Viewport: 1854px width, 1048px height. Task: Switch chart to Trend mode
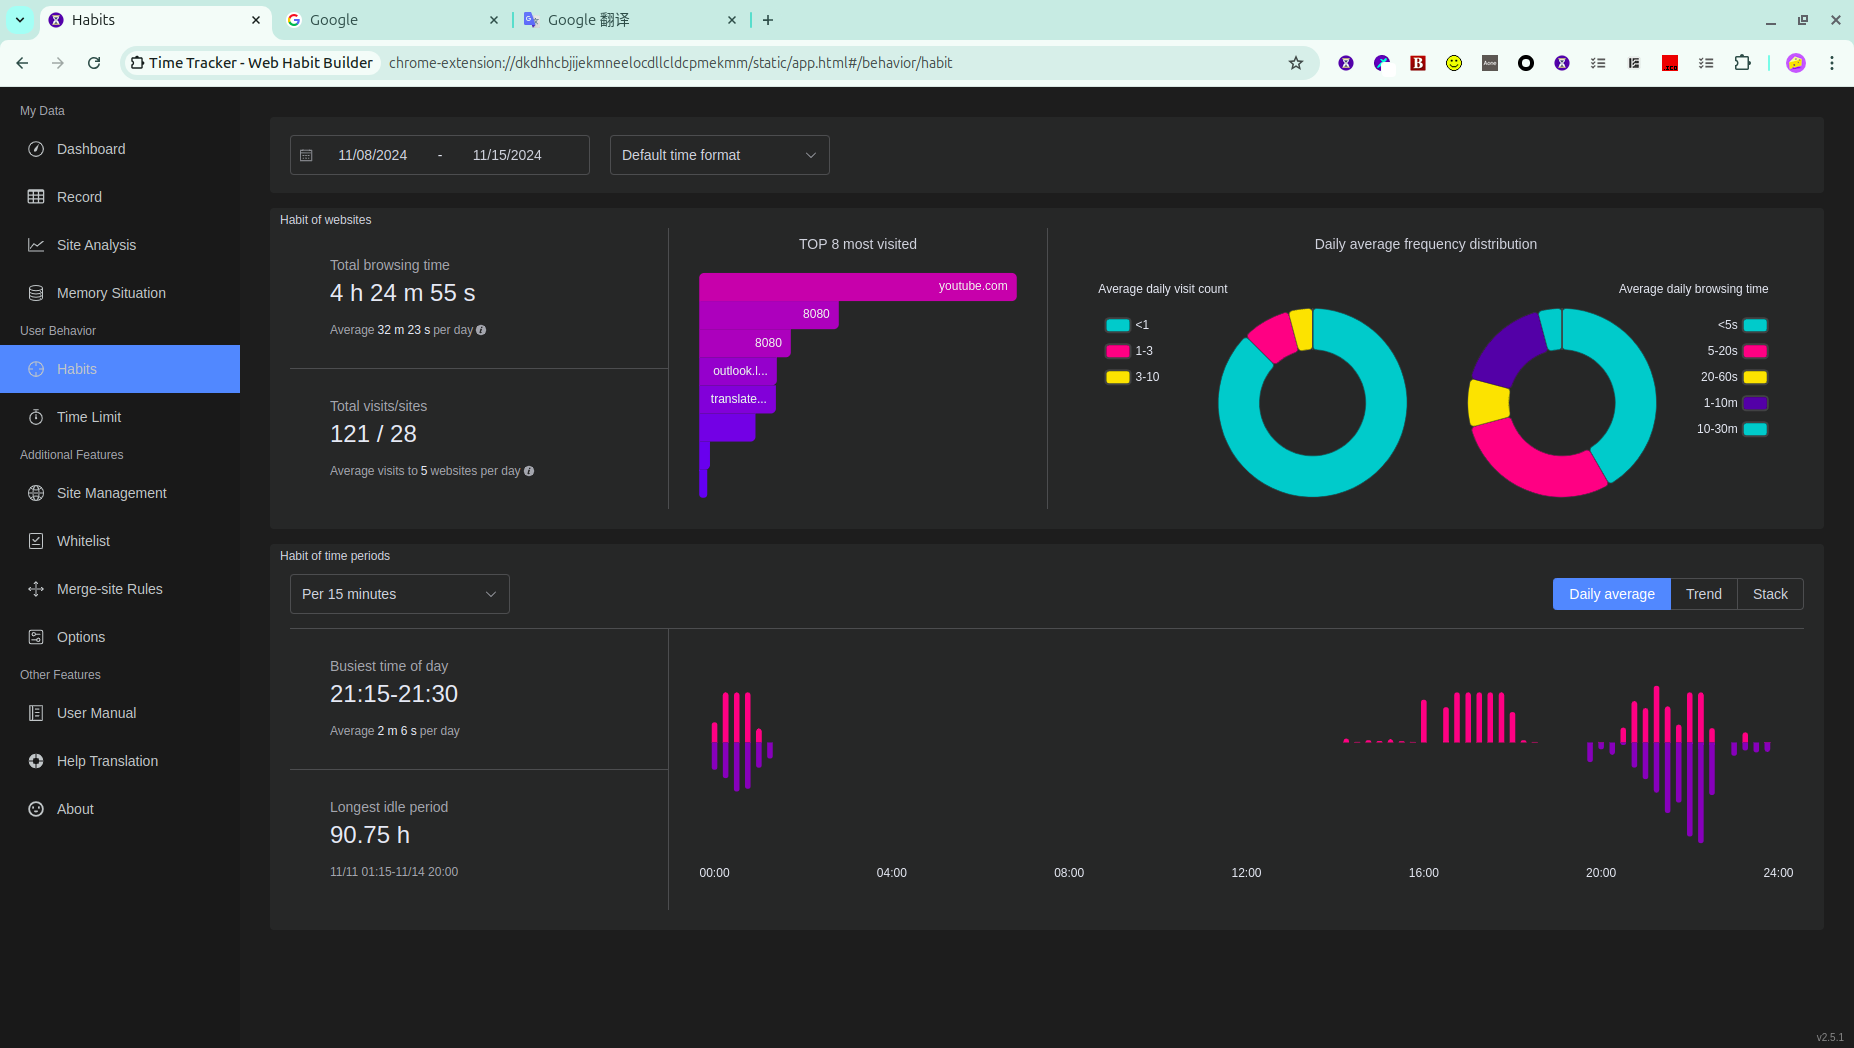[1703, 594]
